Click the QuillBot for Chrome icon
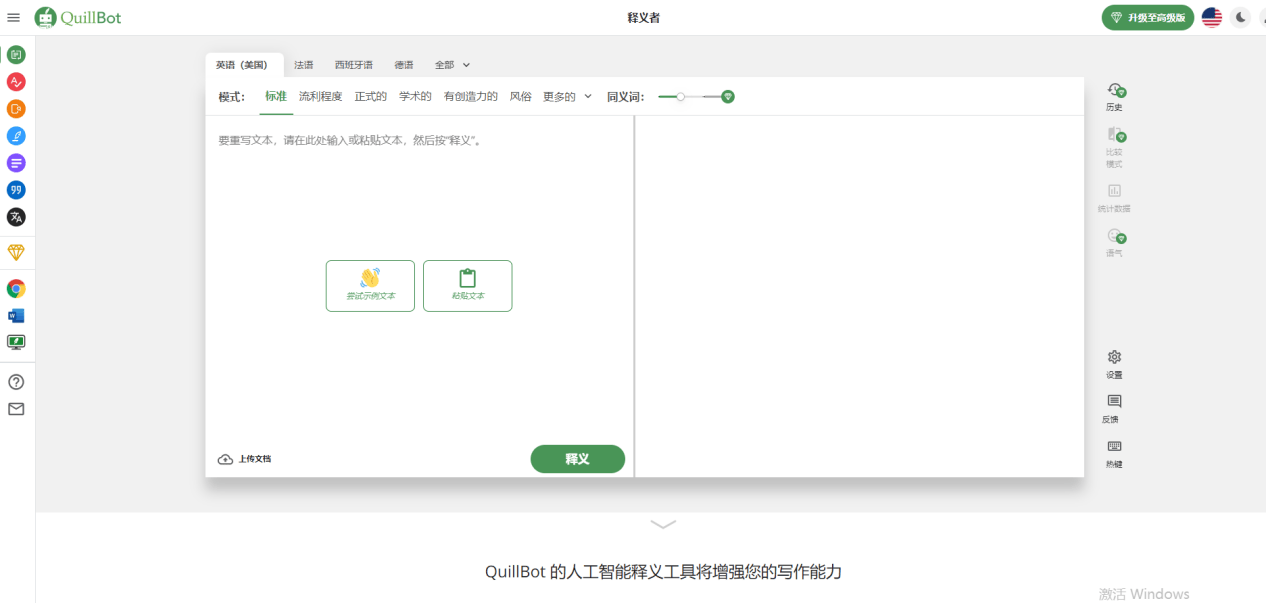1266x603 pixels. [16, 289]
